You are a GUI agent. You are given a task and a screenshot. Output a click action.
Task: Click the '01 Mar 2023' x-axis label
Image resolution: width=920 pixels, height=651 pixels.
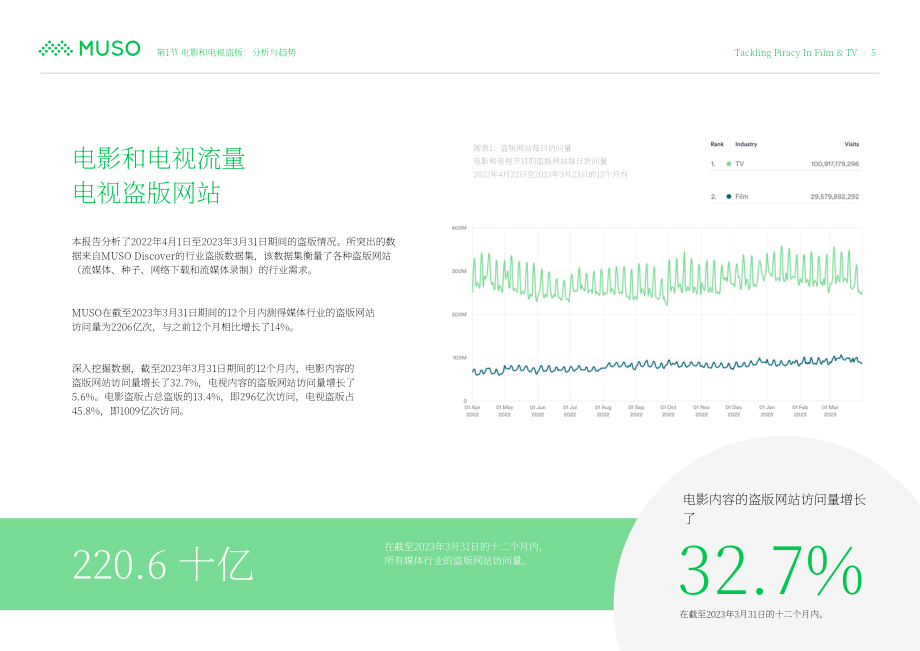click(x=830, y=411)
